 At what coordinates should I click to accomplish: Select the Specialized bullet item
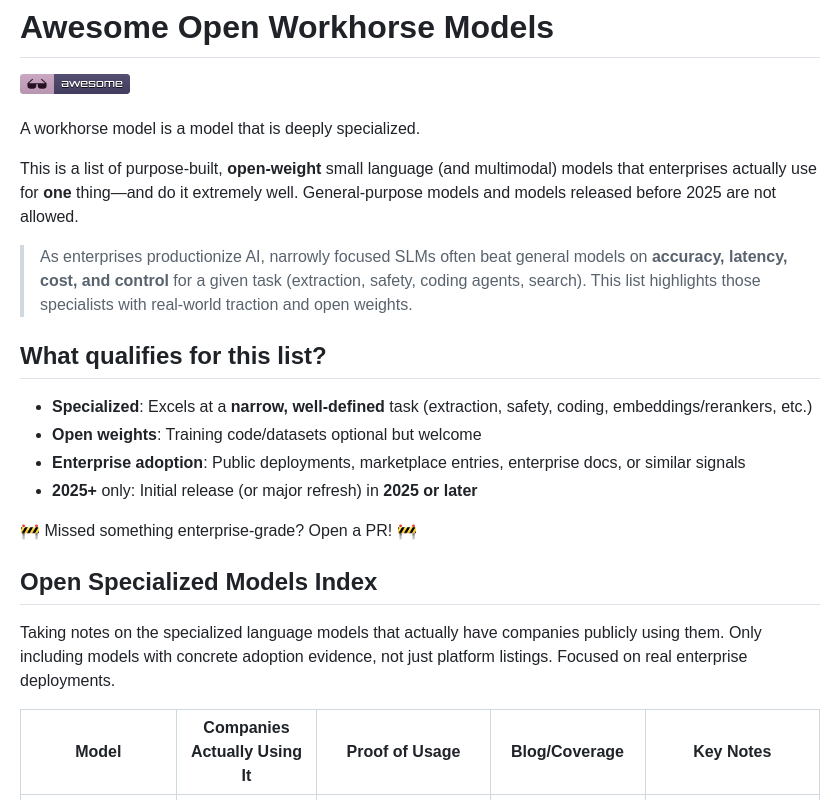click(95, 406)
